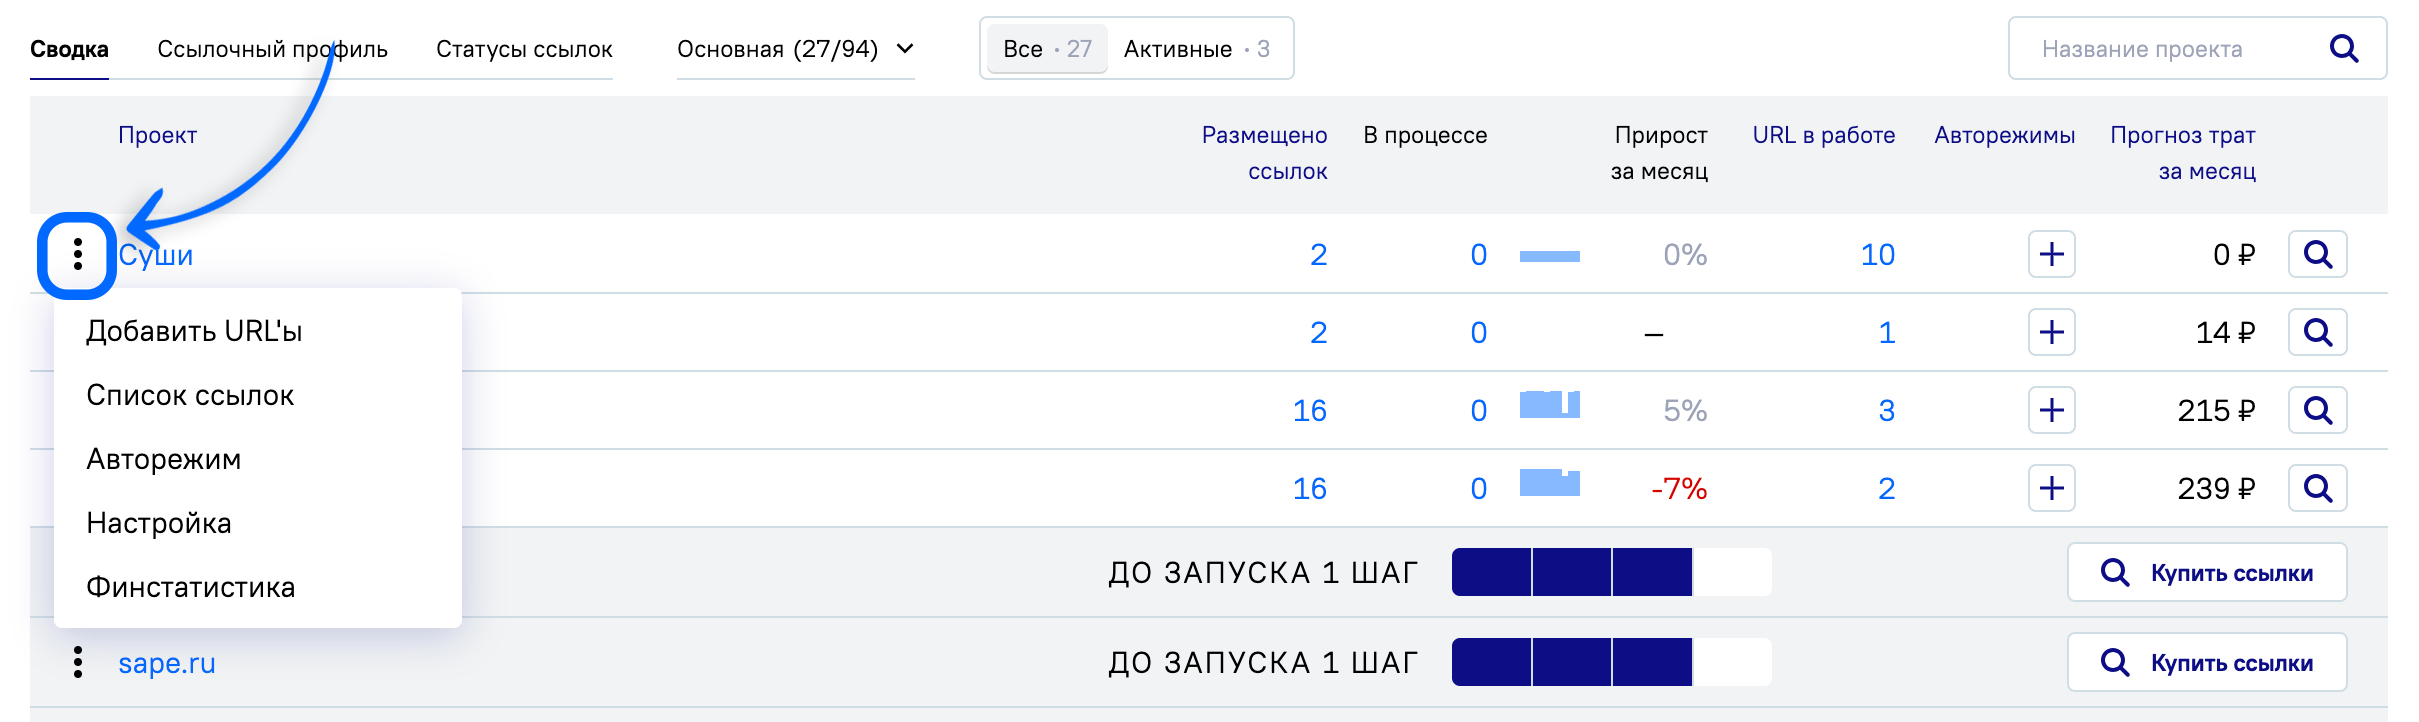
Task: Sort by Прогноз трат за месяц header
Action: pyautogui.click(x=2183, y=153)
